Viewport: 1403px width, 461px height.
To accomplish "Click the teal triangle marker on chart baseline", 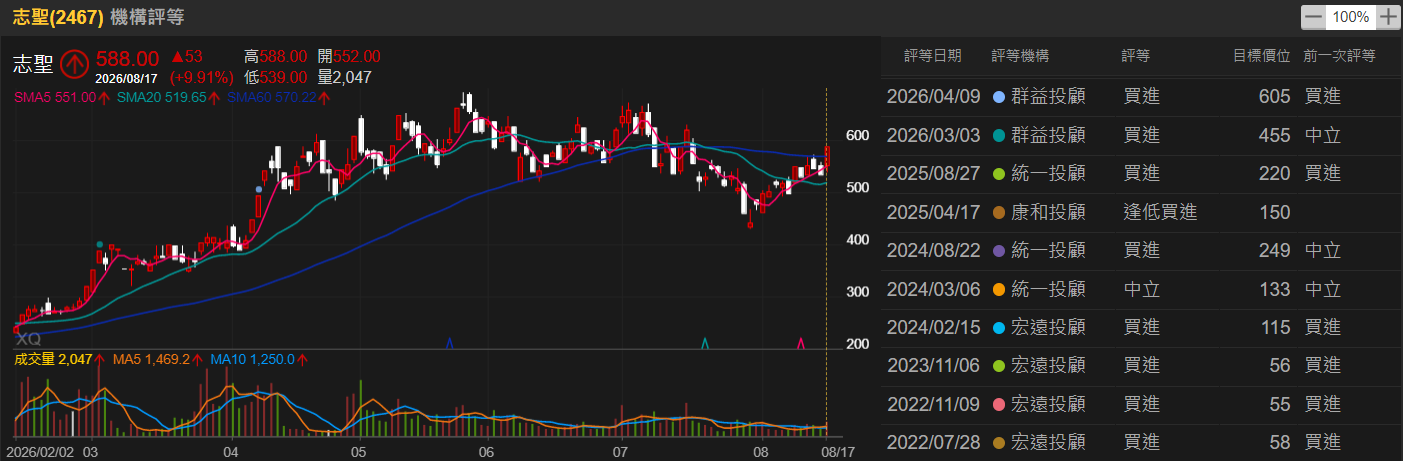I will click(x=706, y=343).
